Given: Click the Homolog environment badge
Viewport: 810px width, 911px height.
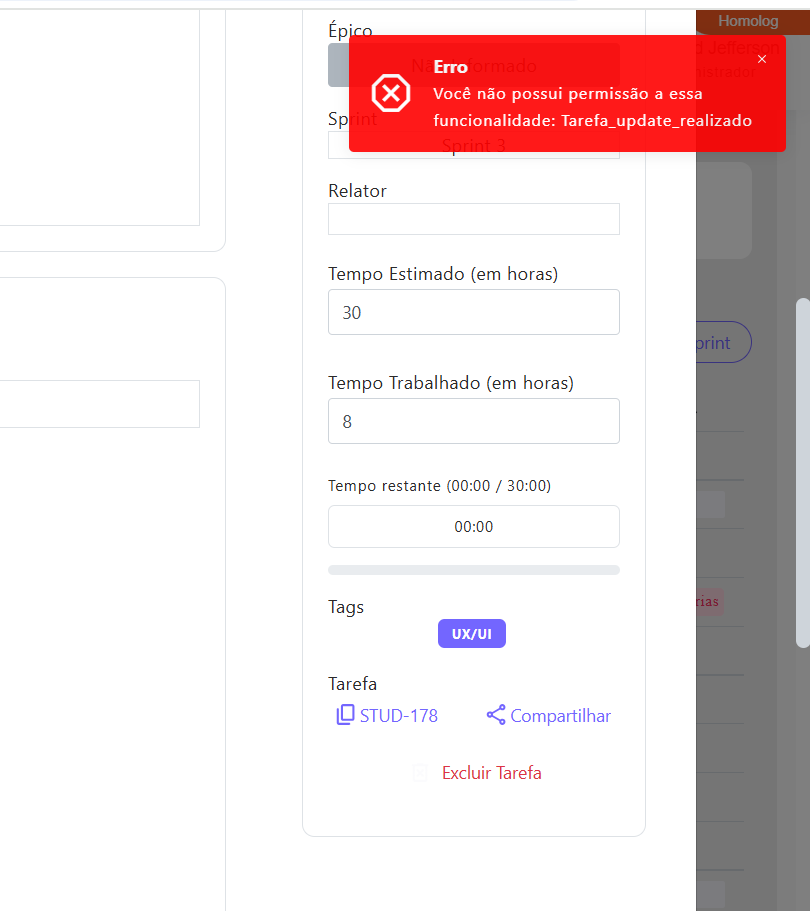Looking at the screenshot, I should point(747,21).
